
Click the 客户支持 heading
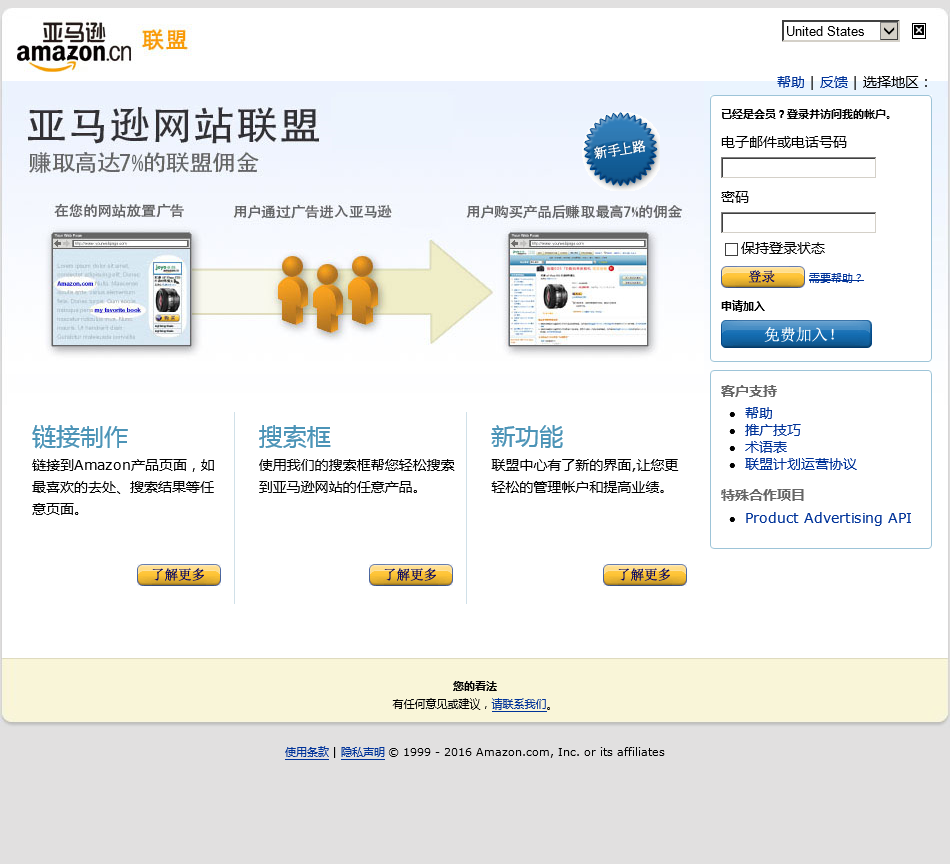(749, 391)
